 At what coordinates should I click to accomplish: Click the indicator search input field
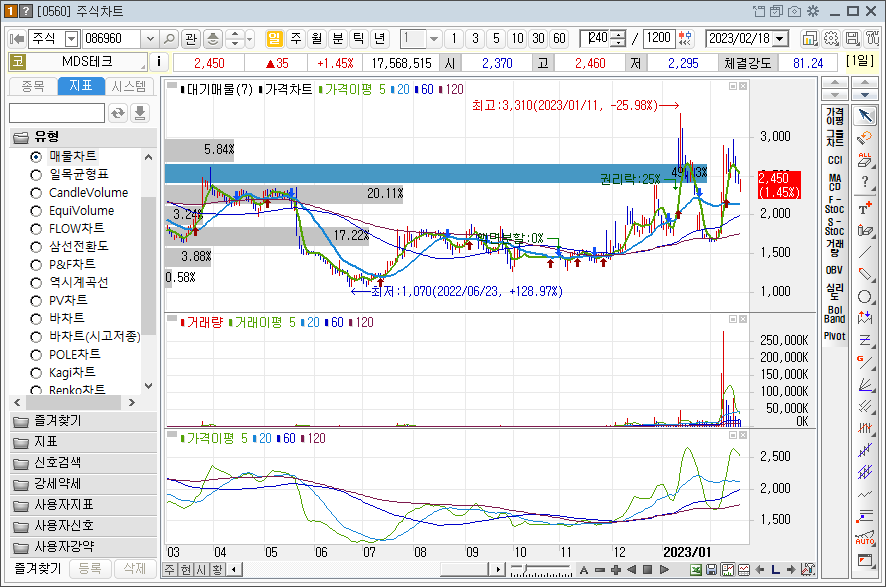pos(57,113)
